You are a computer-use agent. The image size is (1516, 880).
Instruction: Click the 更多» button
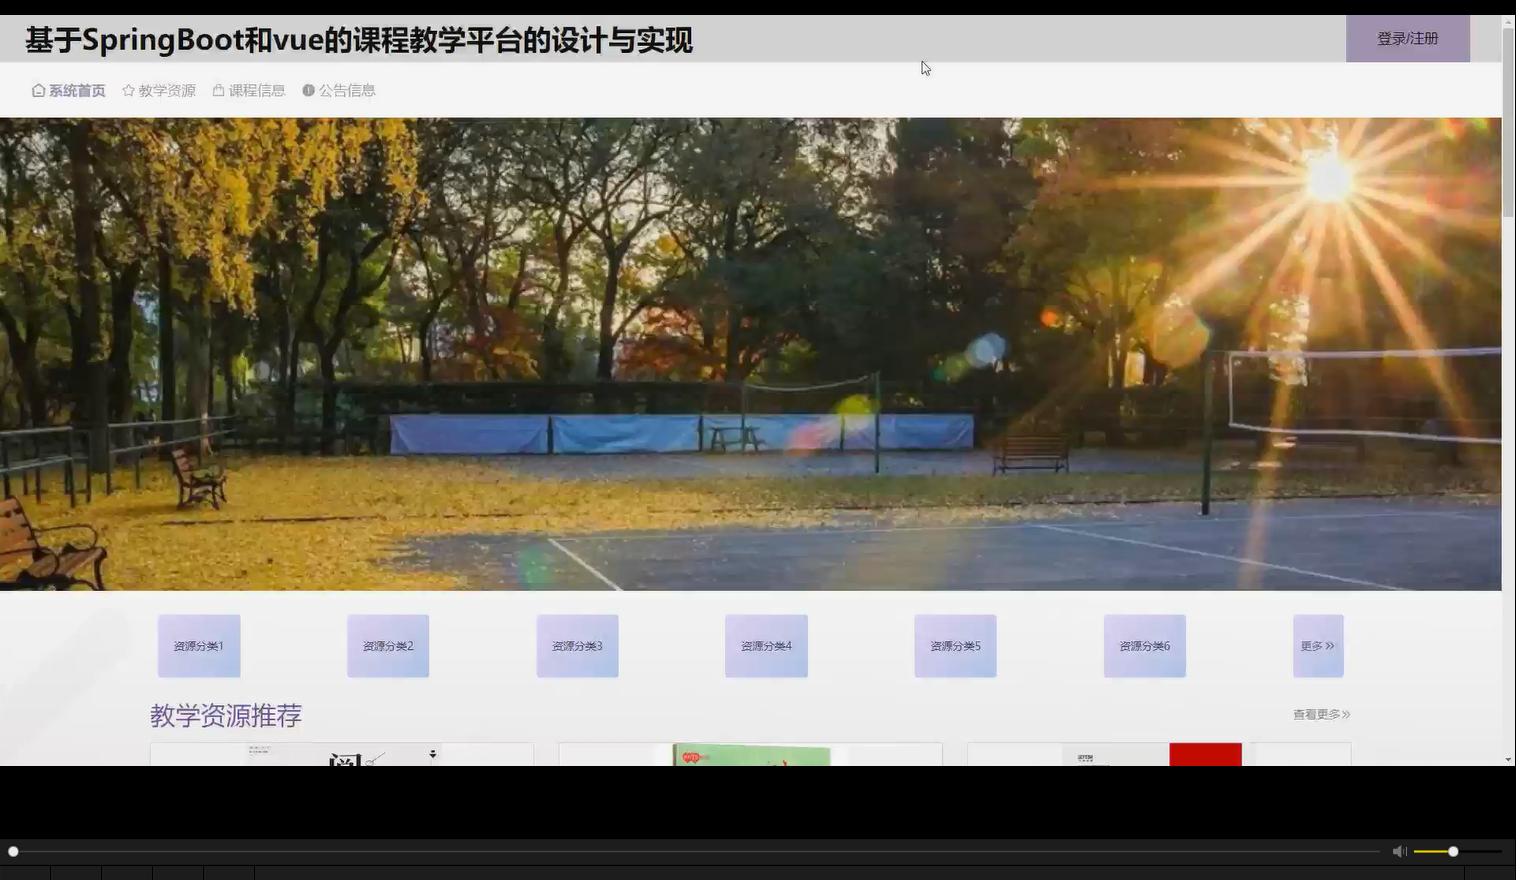[x=1317, y=645]
